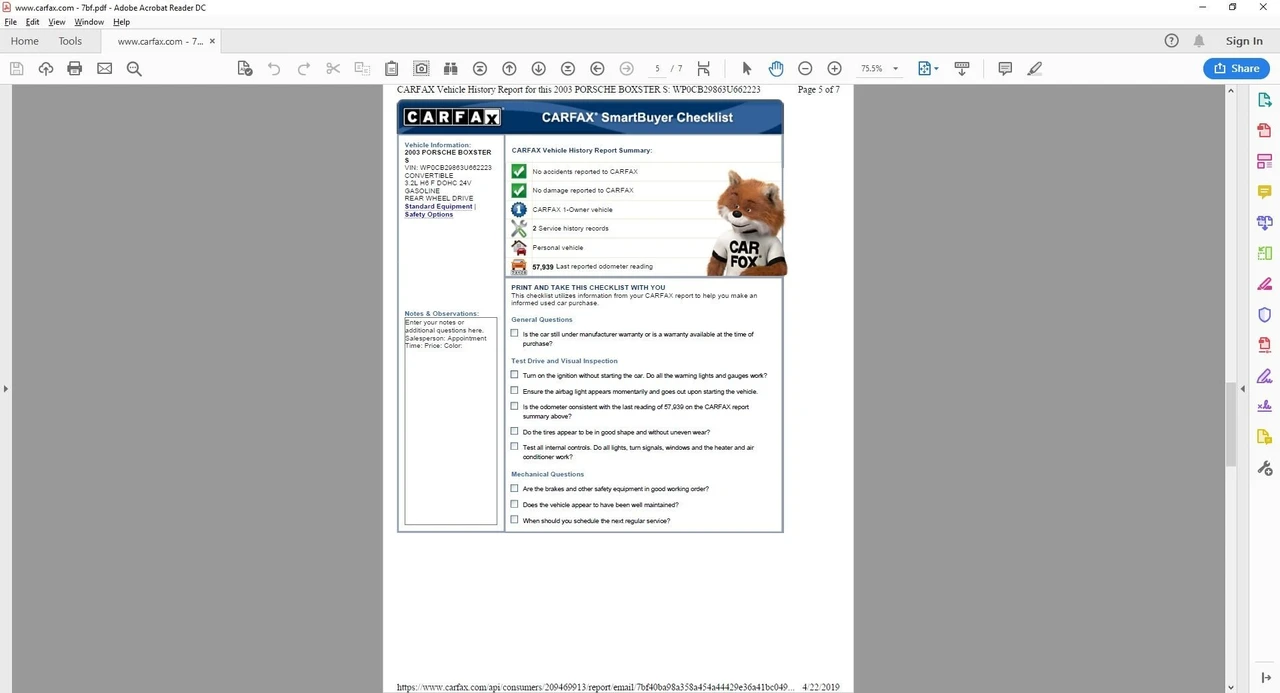Screen dimensions: 1280x693
Task: Click the Undo arrow icon
Action: 274,68
